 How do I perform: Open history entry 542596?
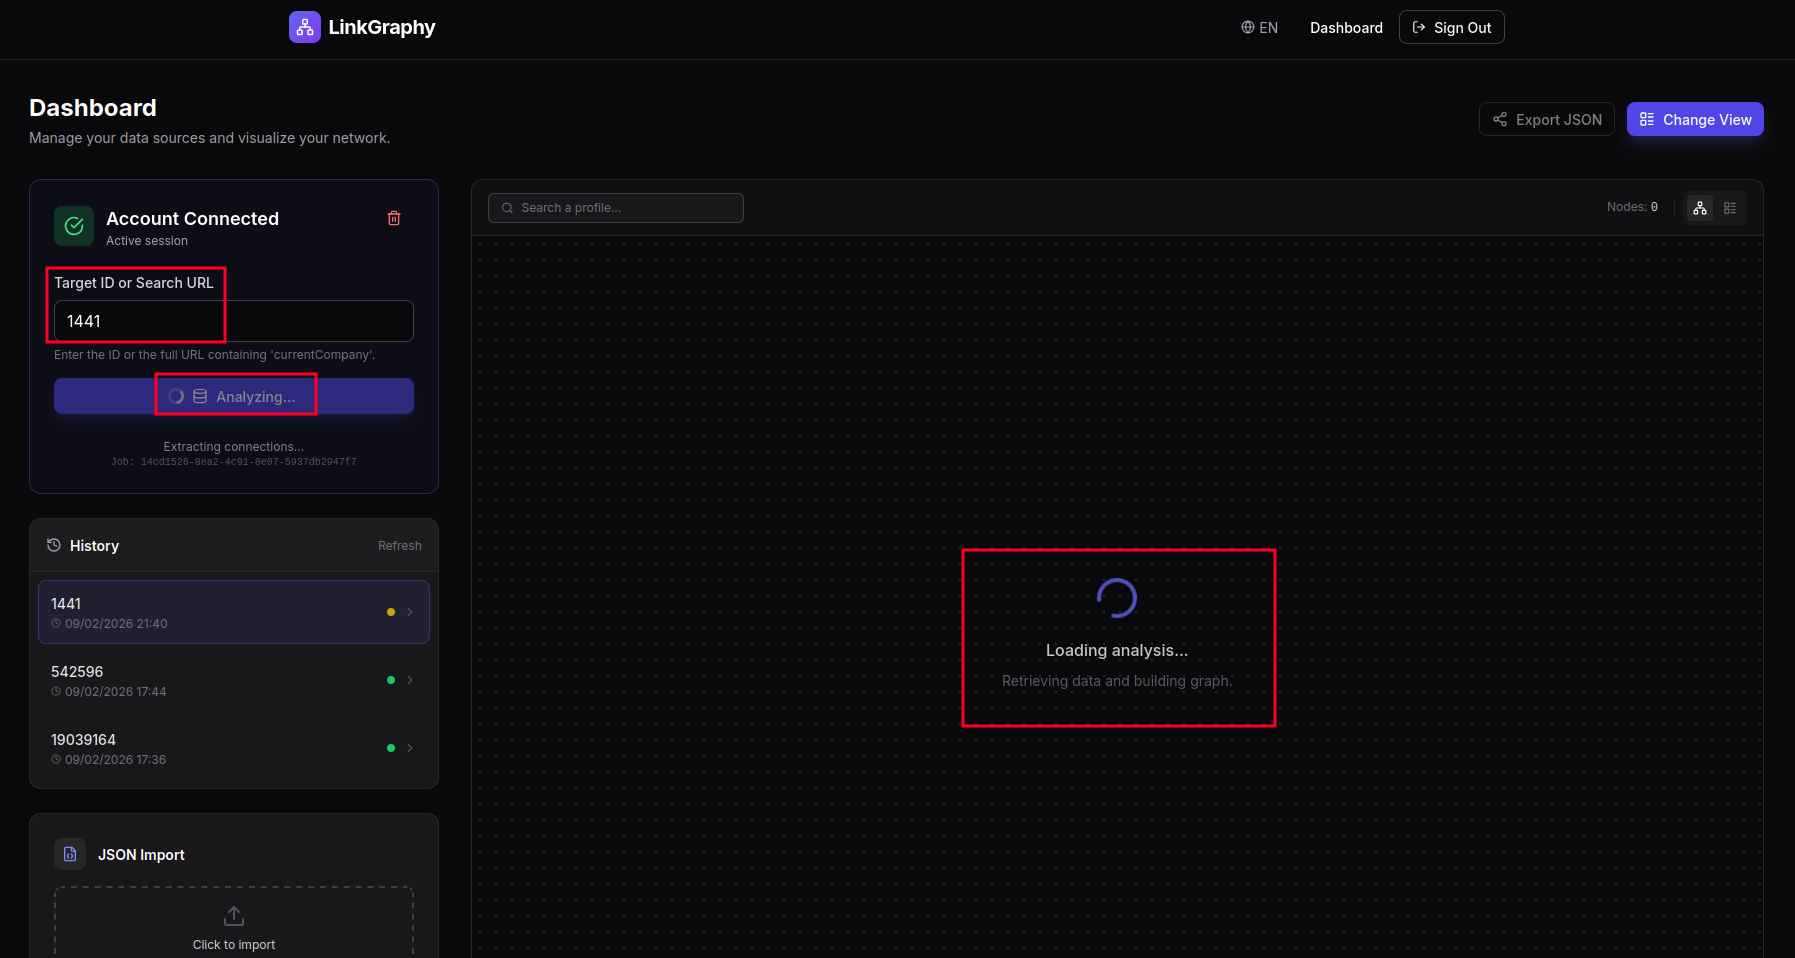coord(234,680)
